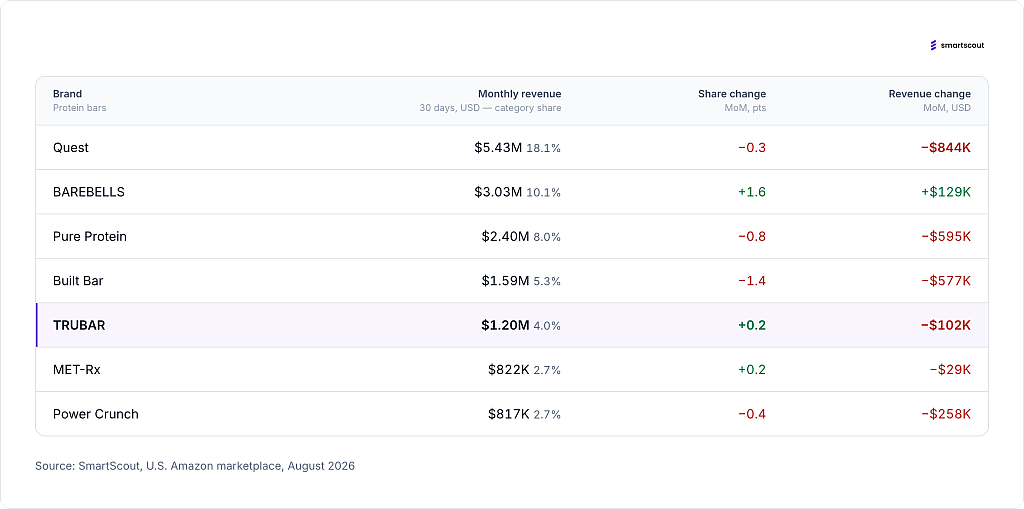
Task: Click the Pure Protein brand name
Action: (x=89, y=237)
